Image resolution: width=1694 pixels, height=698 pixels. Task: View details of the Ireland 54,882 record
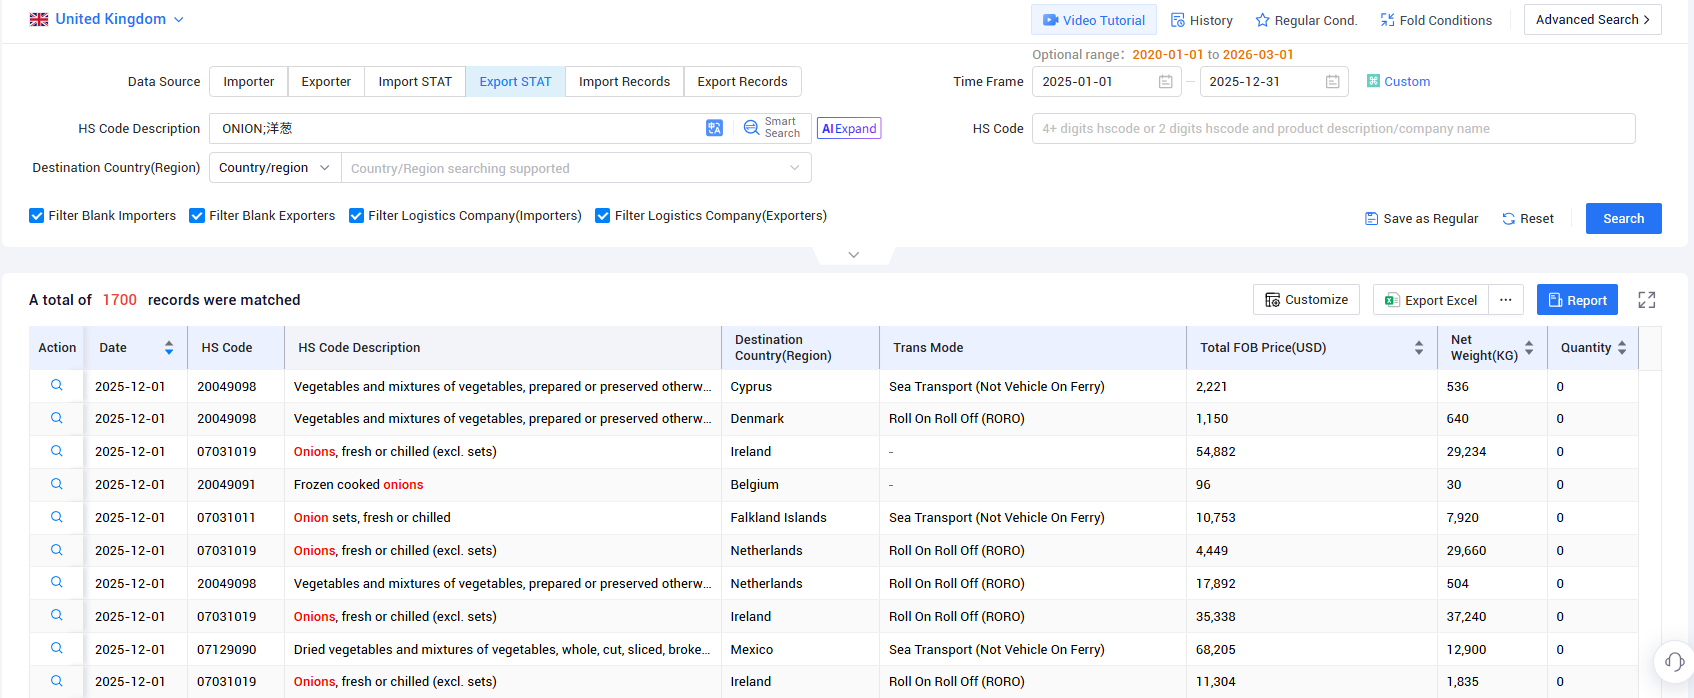[x=57, y=451]
